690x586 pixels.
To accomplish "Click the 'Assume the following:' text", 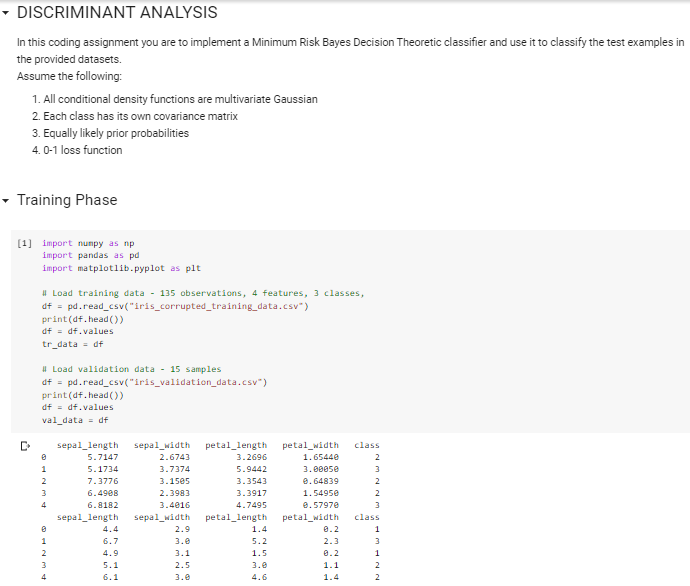I will (x=69, y=76).
